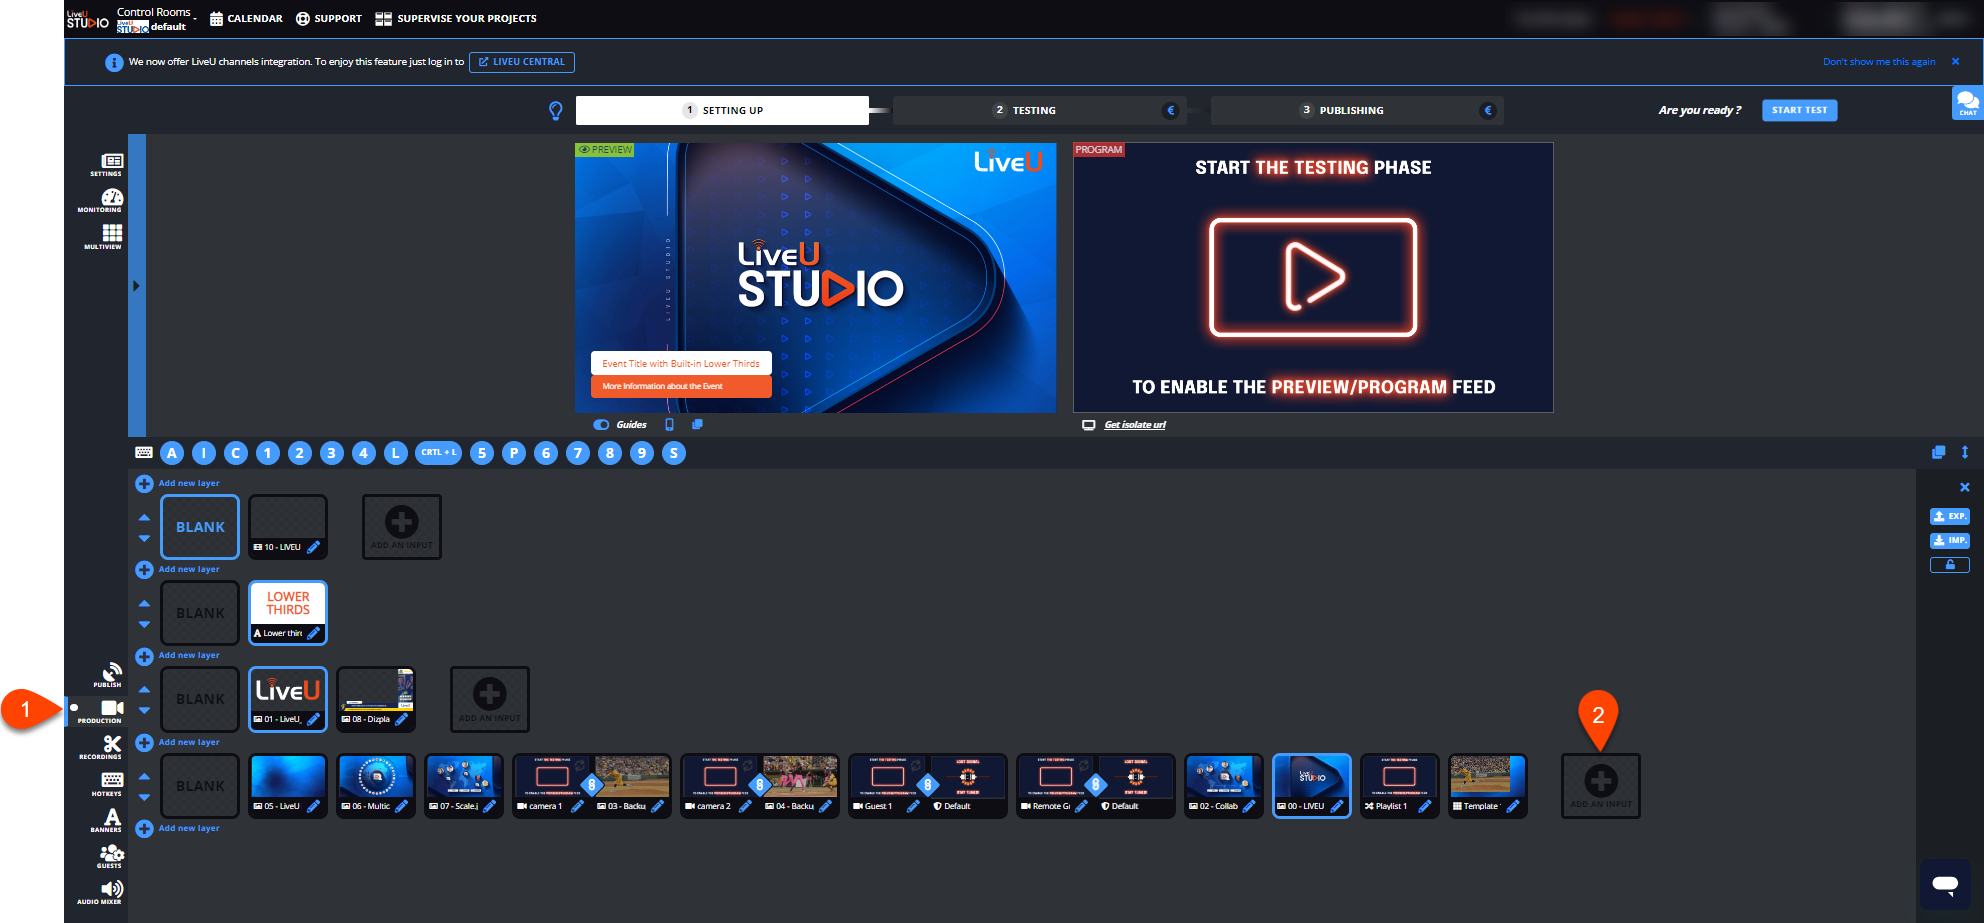Click Add An Input in the bottom layer
Image resolution: width=1984 pixels, height=923 pixels.
pos(1601,786)
